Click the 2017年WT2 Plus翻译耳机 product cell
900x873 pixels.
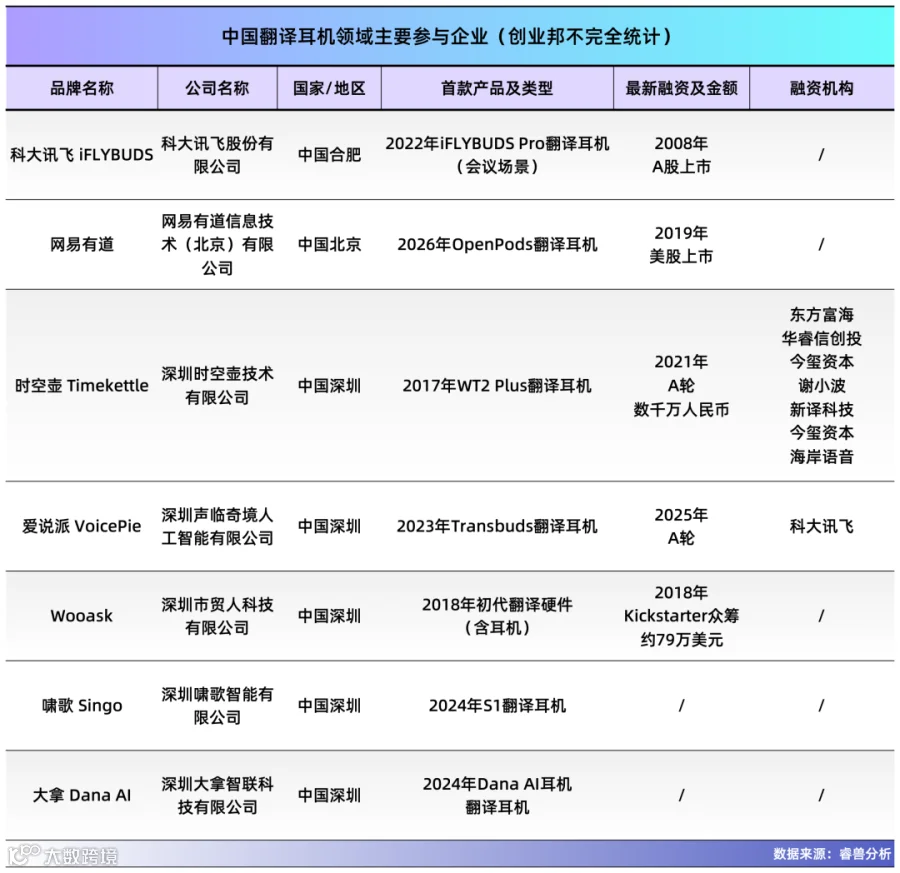click(x=497, y=386)
